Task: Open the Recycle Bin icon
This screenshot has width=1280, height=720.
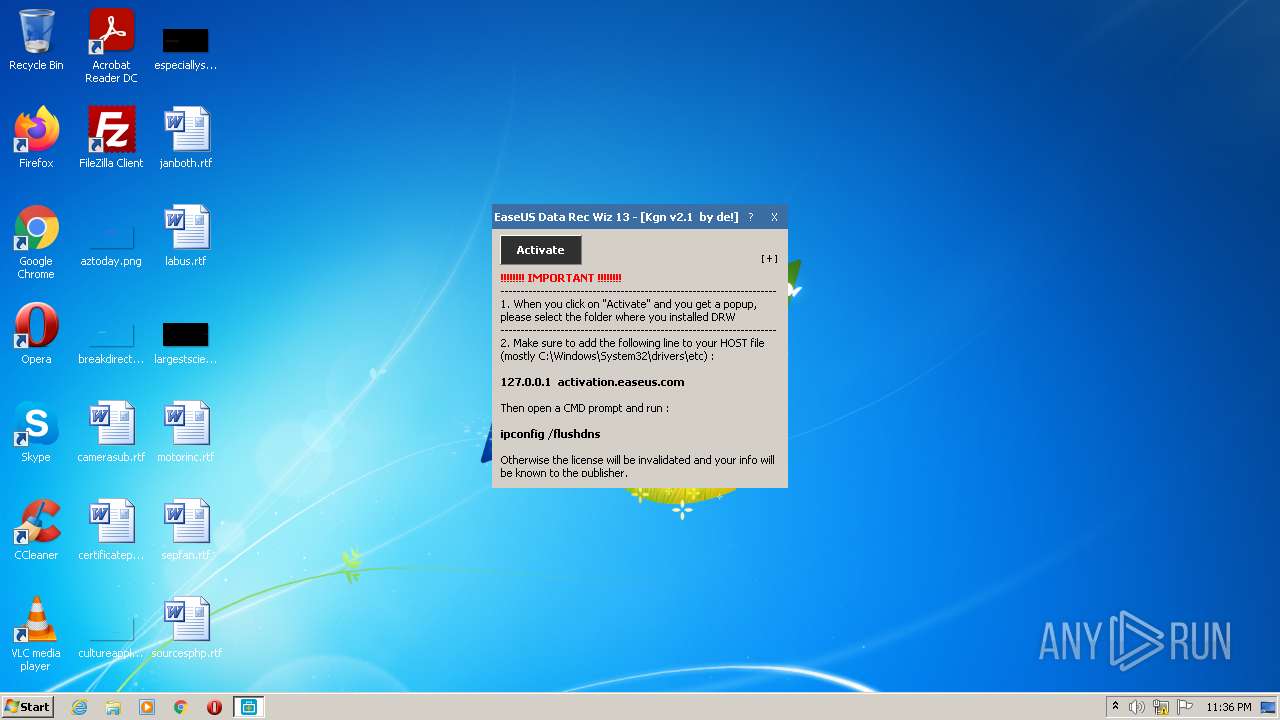Action: point(36,40)
